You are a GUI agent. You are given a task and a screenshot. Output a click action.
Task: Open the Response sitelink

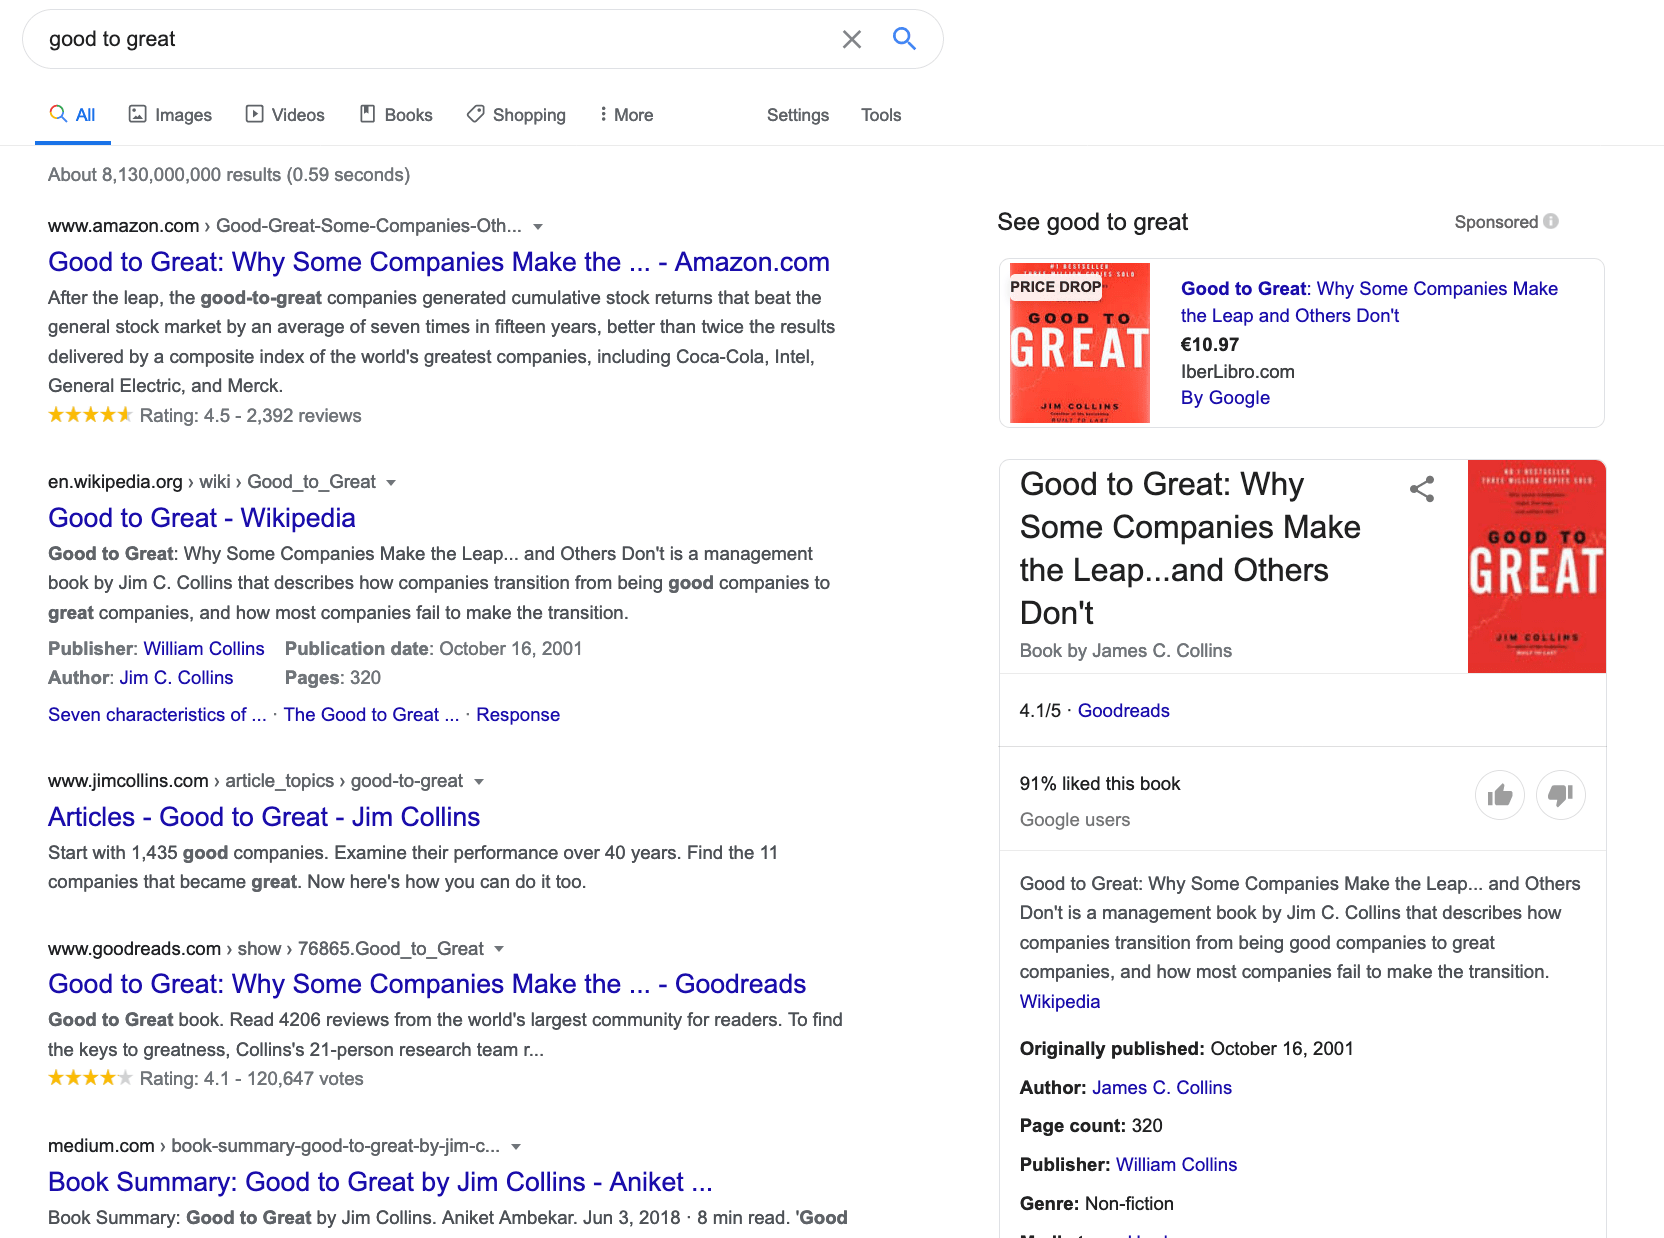pyautogui.click(x=518, y=715)
